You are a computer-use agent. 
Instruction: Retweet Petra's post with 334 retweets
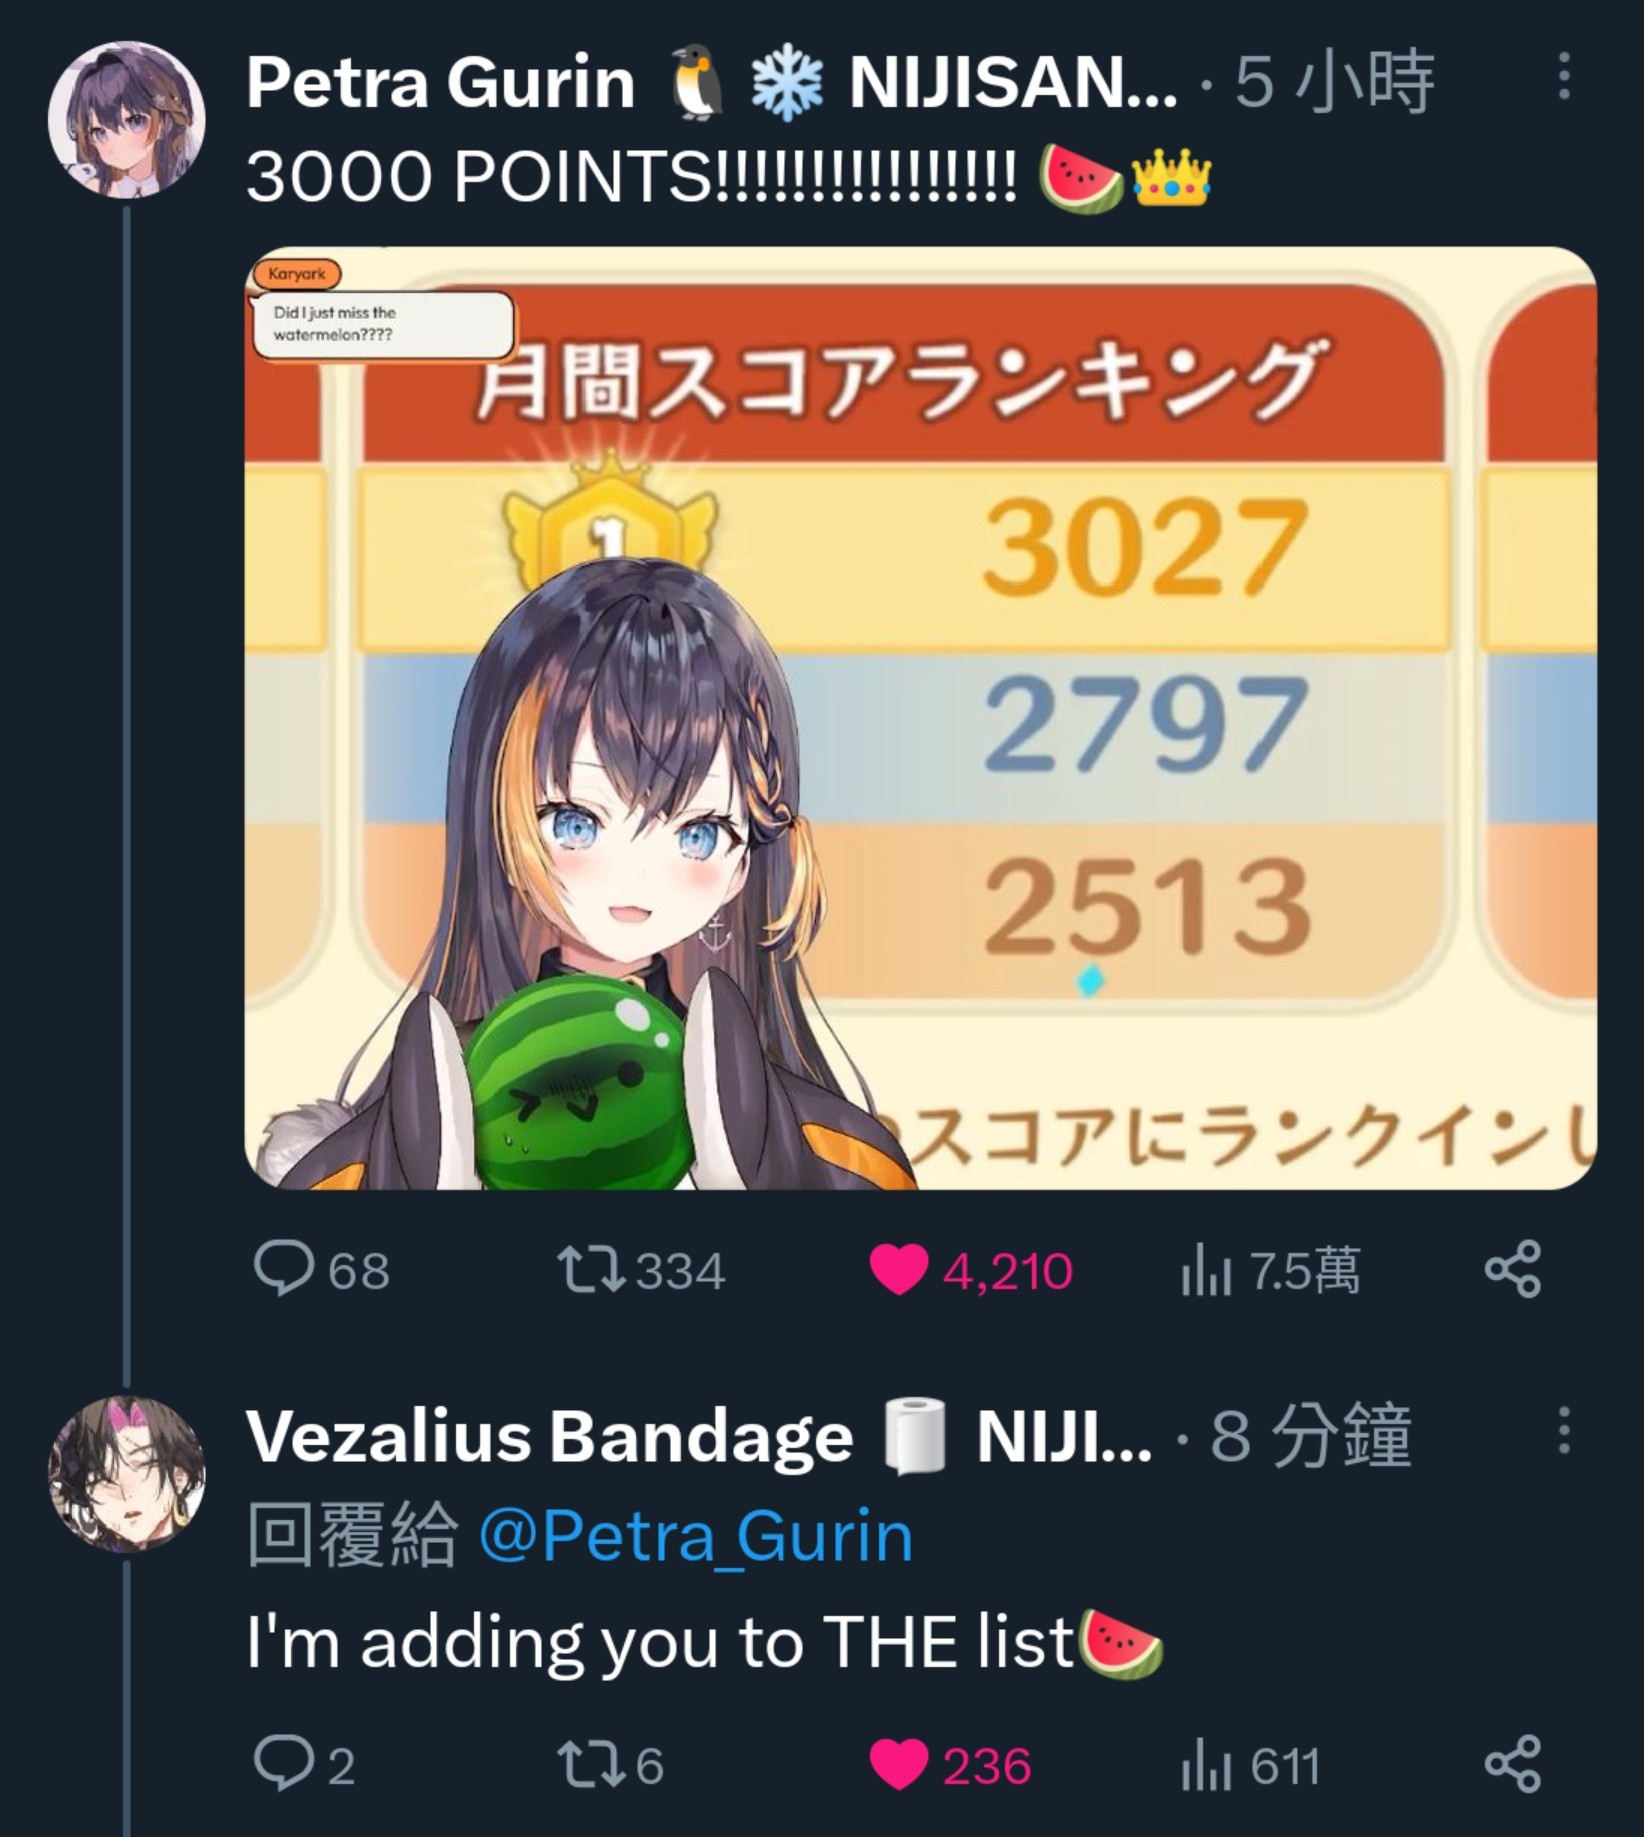pyautogui.click(x=641, y=1270)
